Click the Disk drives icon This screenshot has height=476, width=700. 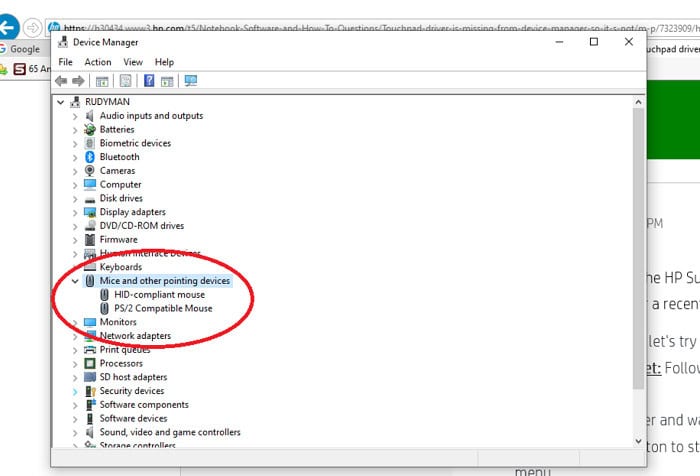click(90, 199)
